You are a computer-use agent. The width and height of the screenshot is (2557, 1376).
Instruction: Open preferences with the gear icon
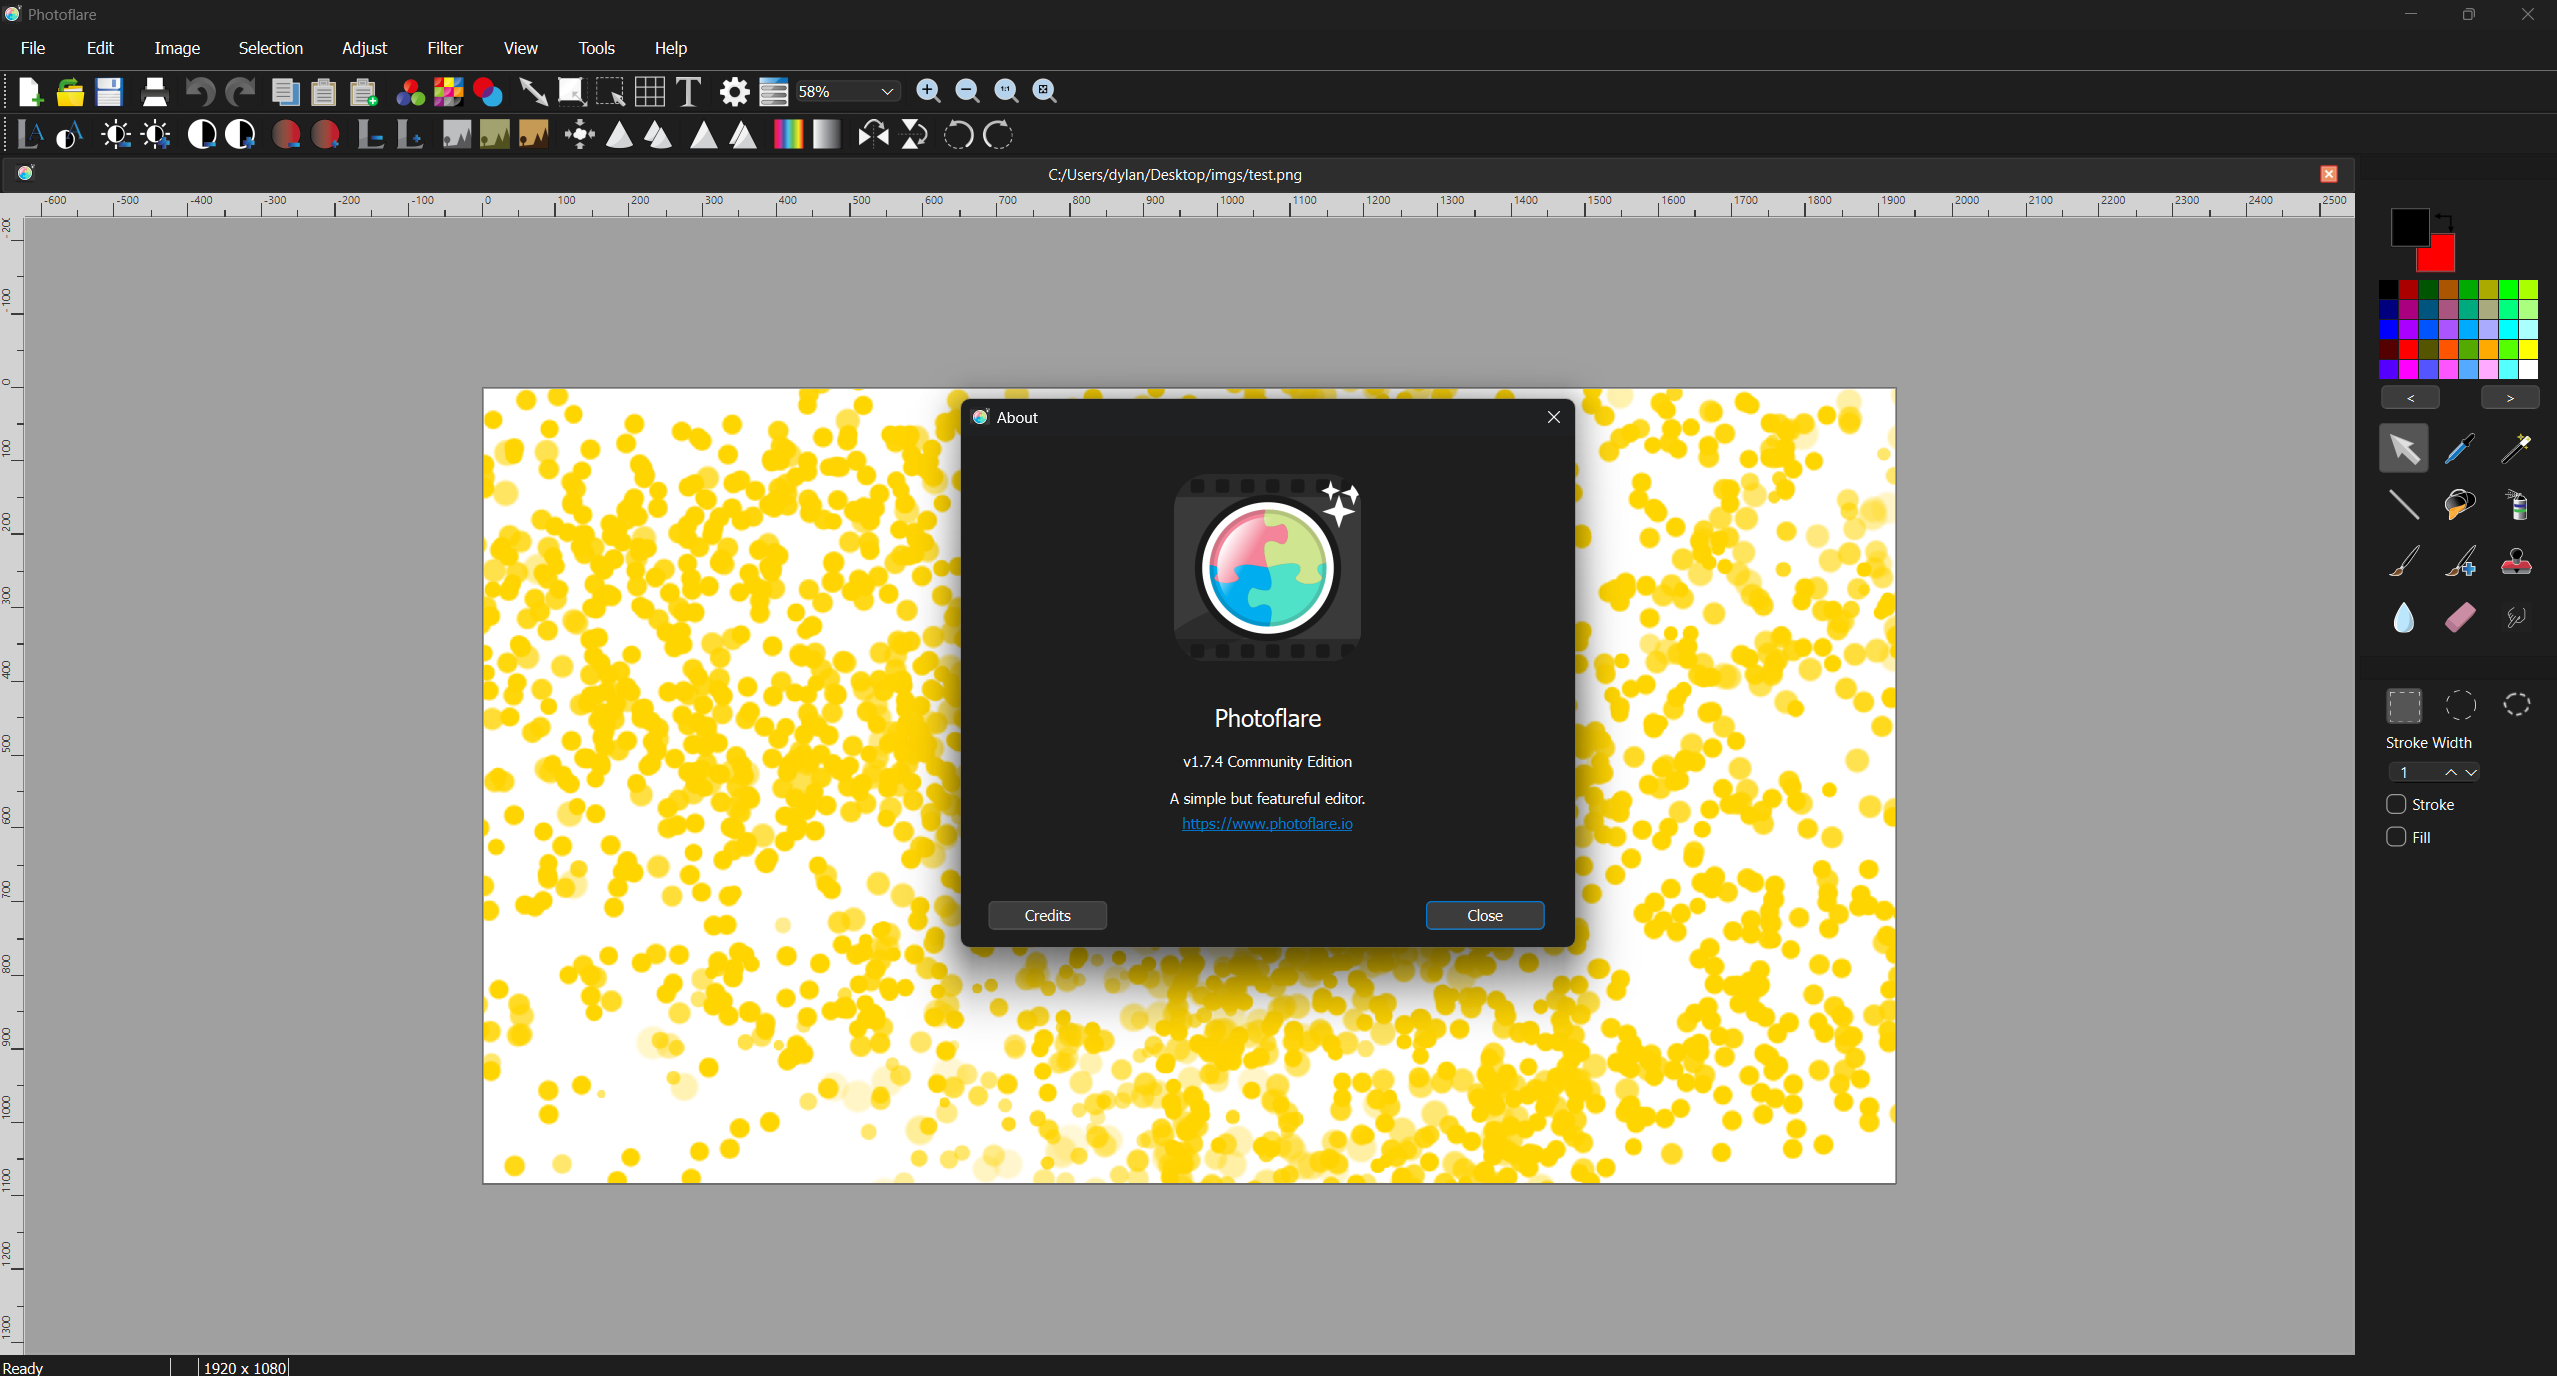(x=734, y=92)
